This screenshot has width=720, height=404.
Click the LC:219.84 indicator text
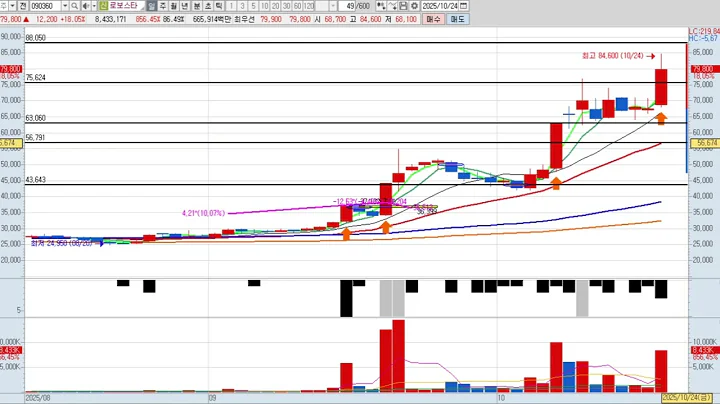[x=704, y=31]
